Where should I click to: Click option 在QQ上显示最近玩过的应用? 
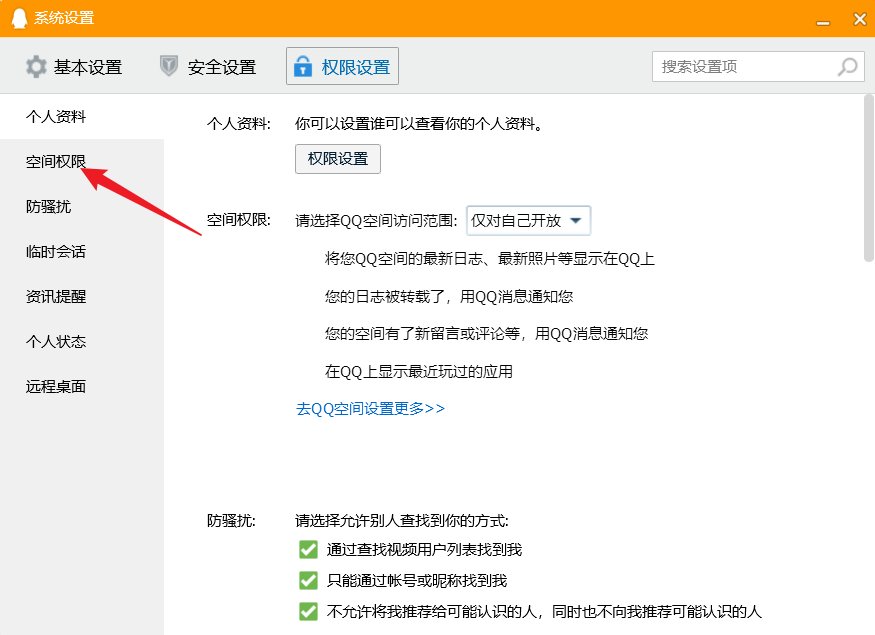419,372
